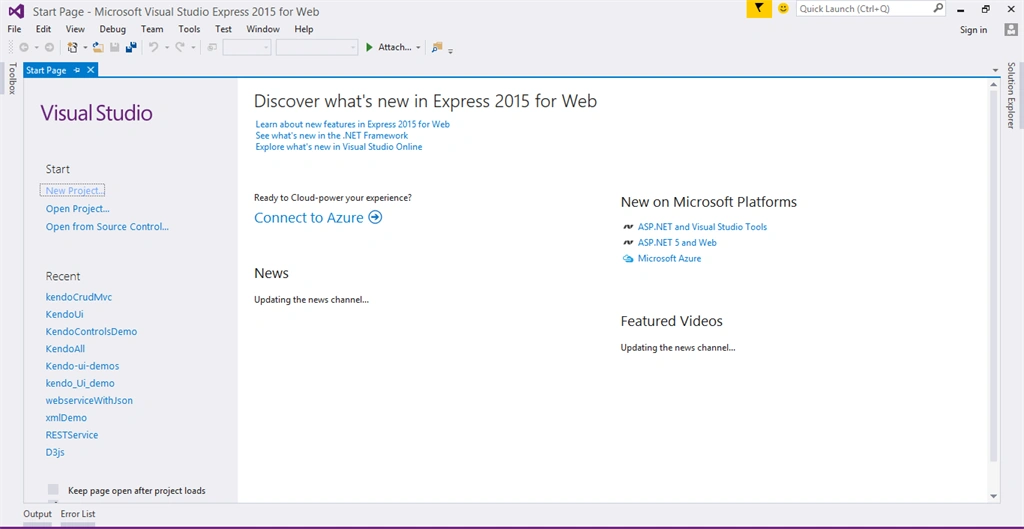Click the Open Project link
The width and height of the screenshot is (1024, 529).
[x=78, y=209]
